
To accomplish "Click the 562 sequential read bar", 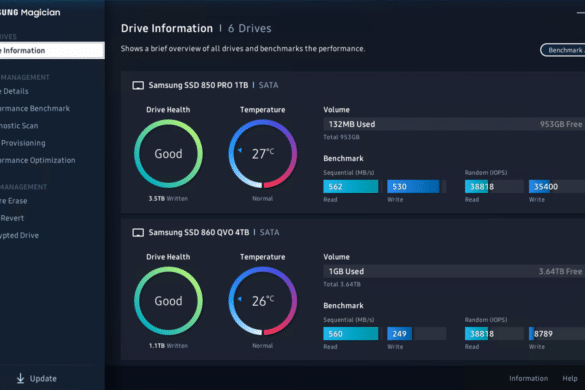I will [351, 187].
